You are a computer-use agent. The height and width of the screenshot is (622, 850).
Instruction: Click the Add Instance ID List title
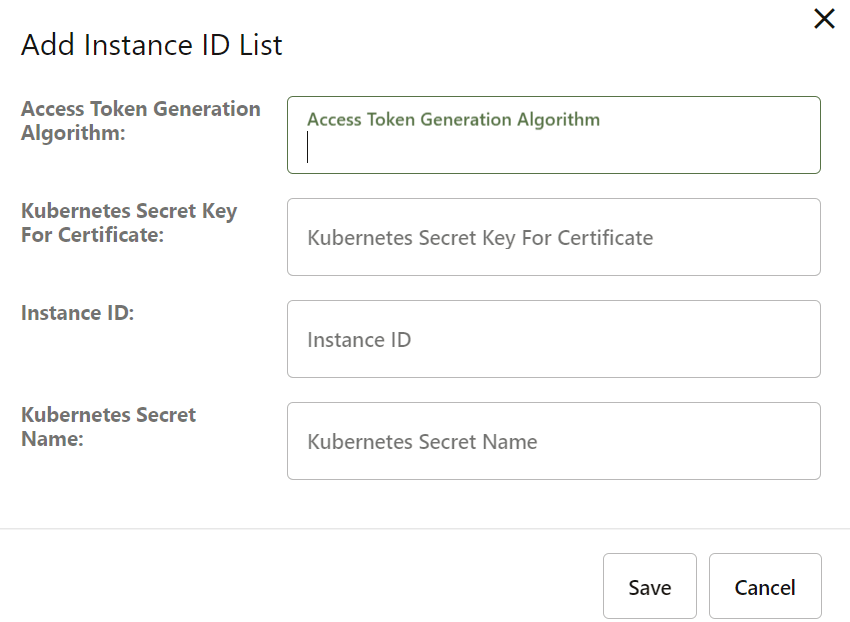coord(152,45)
